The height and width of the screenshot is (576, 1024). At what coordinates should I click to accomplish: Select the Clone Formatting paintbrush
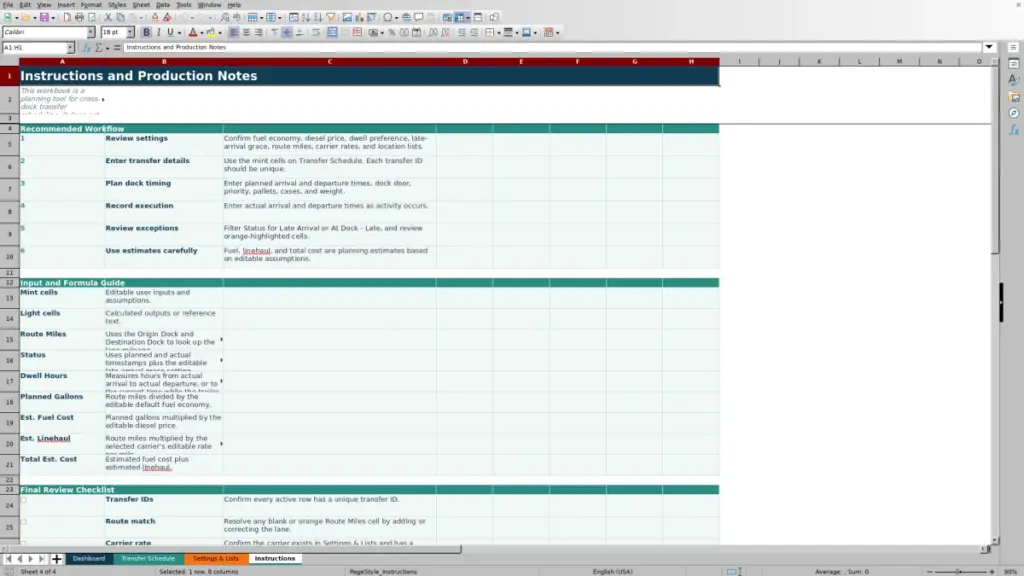(155, 18)
